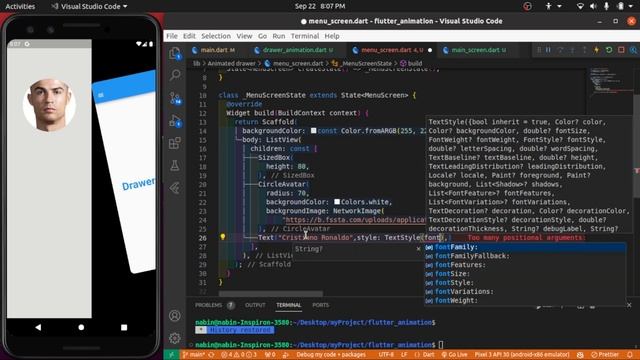Switch to the PORTS panel tab
This screenshot has width=640, height=360.
point(320,305)
